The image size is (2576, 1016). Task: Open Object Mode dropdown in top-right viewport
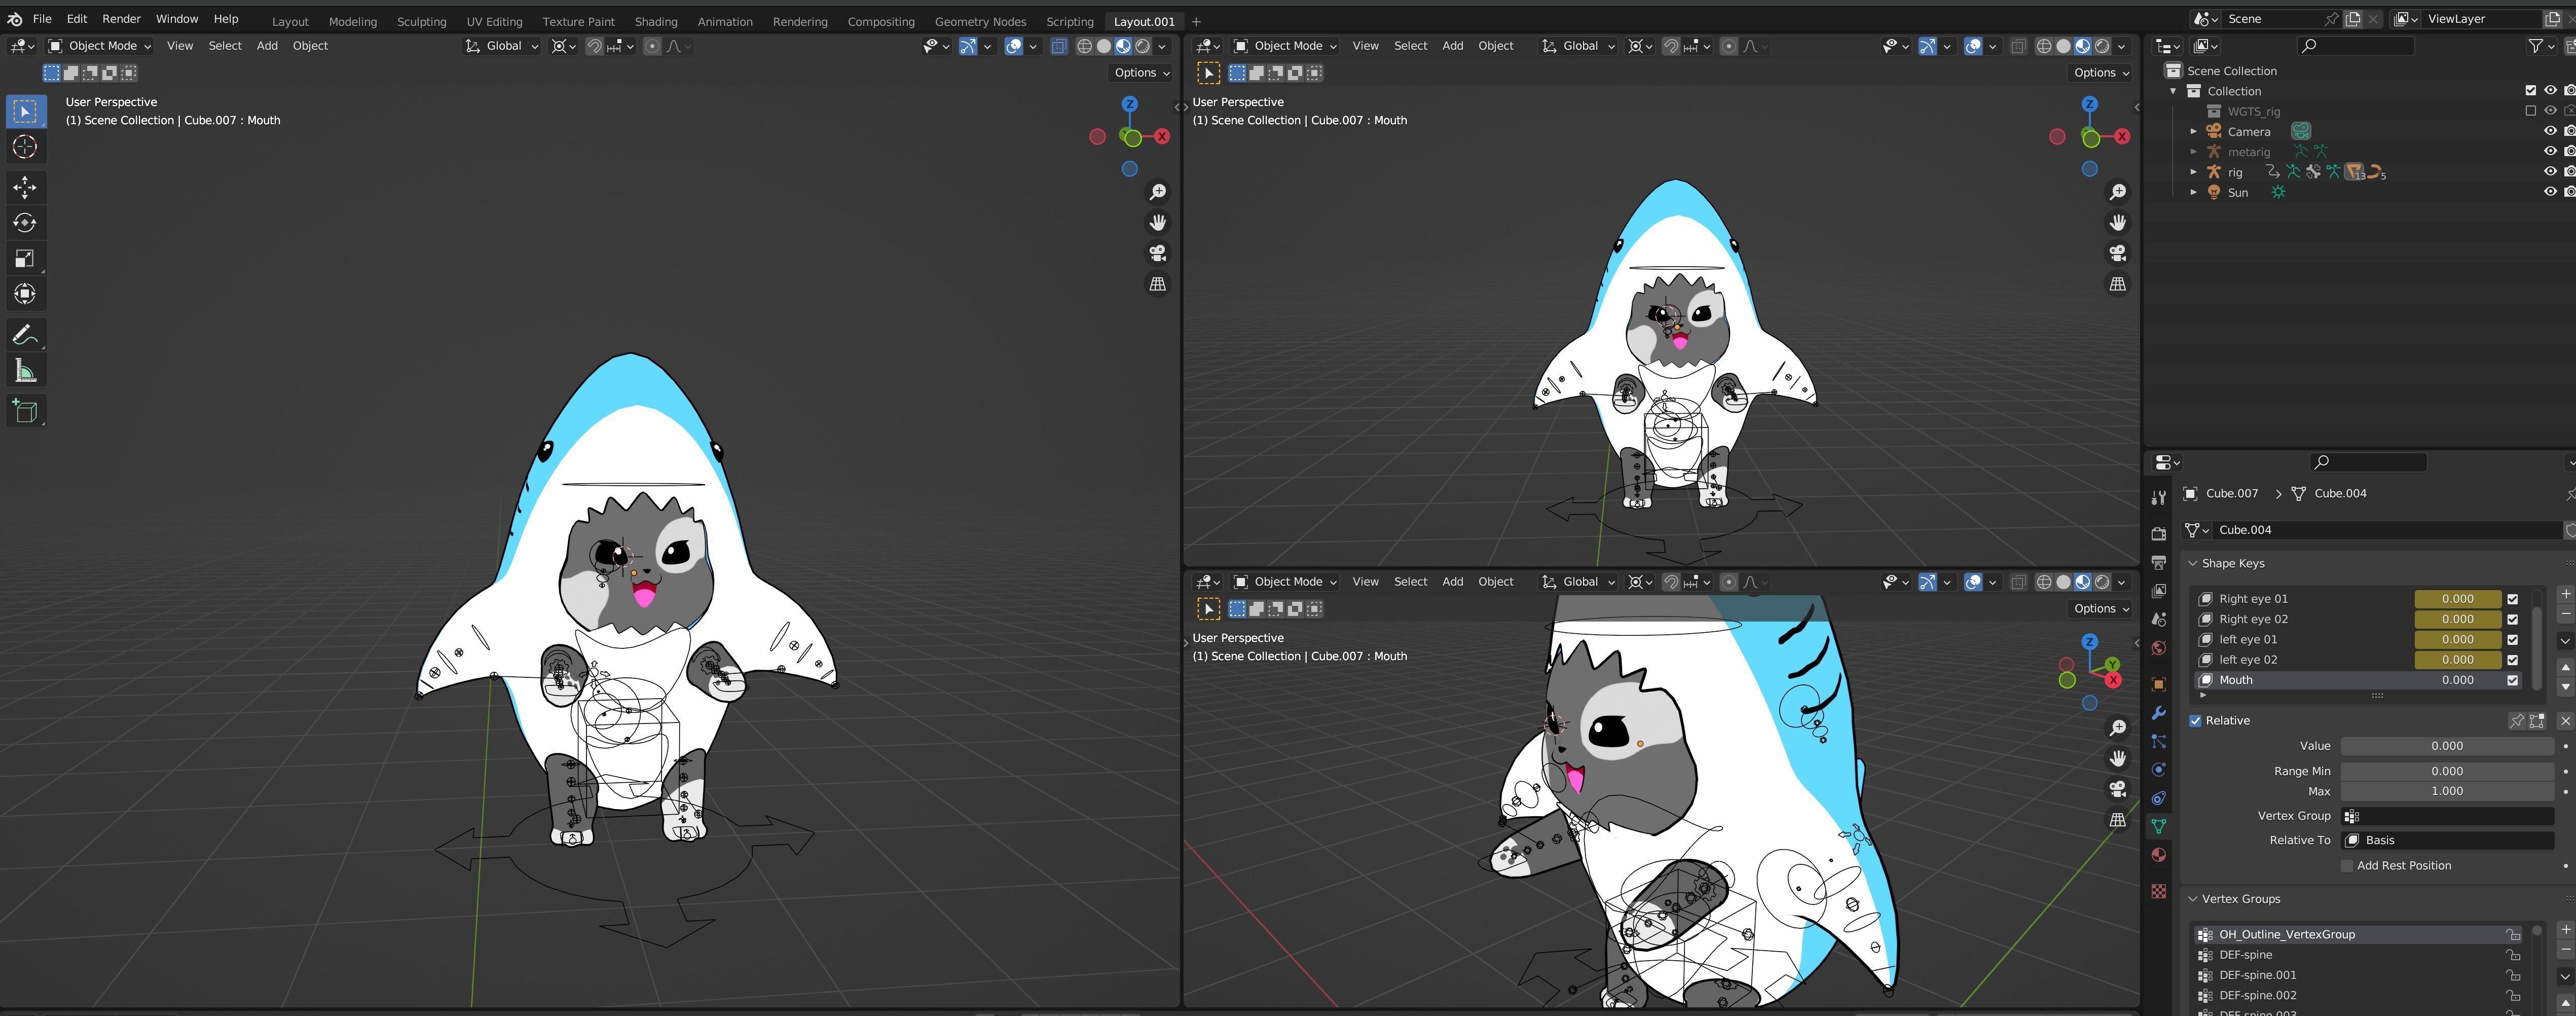(1285, 46)
